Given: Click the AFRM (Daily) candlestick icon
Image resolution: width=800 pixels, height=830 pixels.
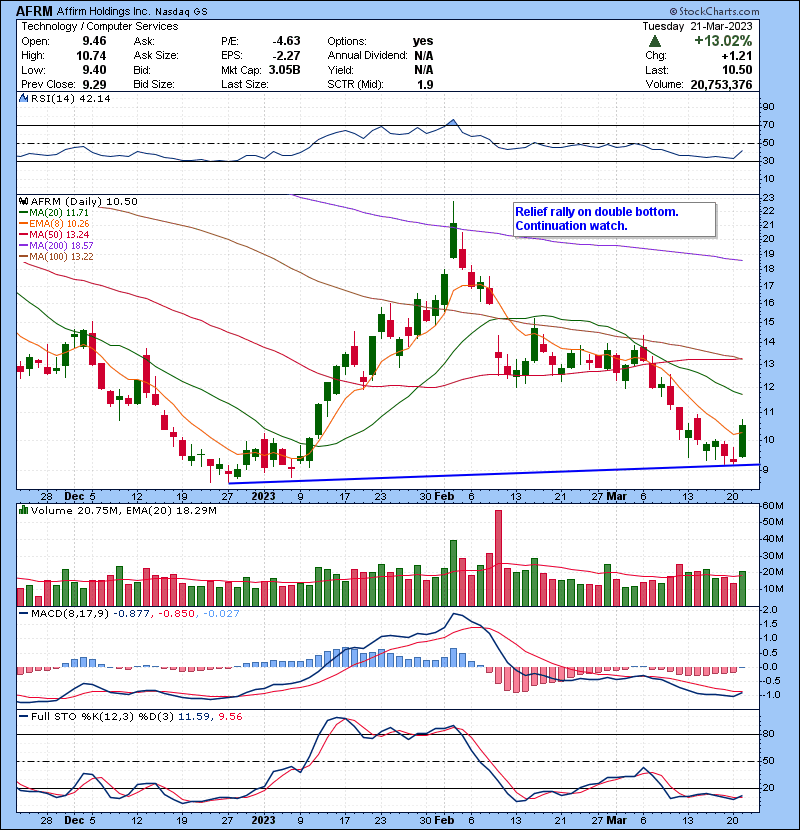Looking at the screenshot, I should [23, 201].
